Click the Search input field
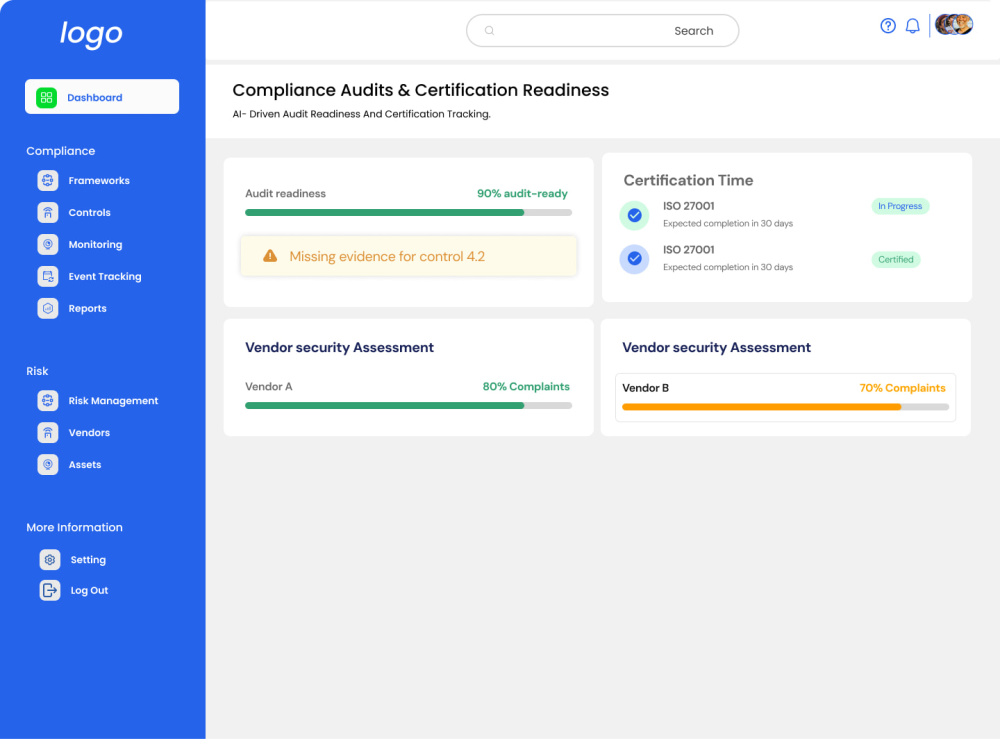 tap(603, 31)
